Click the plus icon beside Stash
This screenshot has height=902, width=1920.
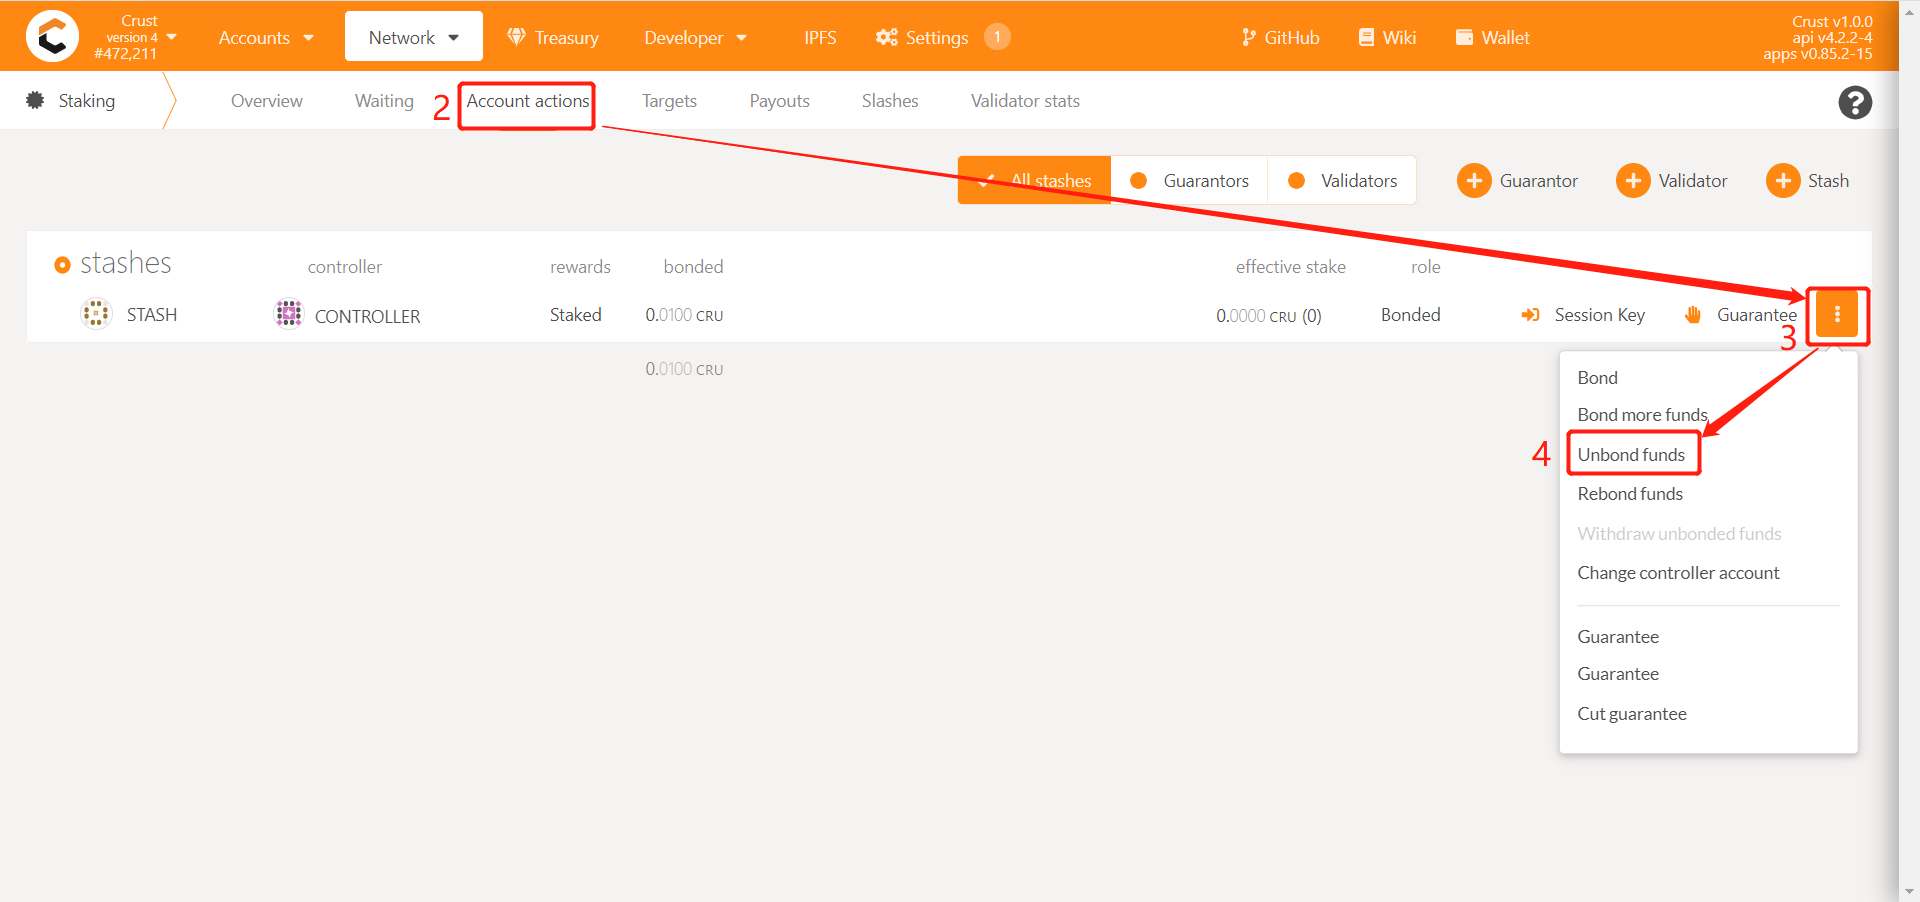coord(1783,181)
